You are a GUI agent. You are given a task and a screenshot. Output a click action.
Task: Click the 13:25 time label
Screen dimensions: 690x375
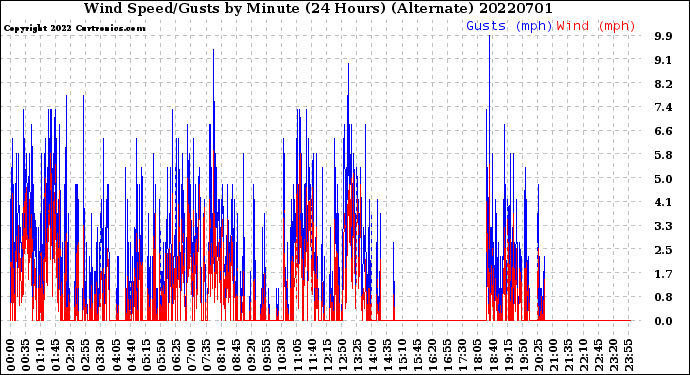(x=357, y=355)
